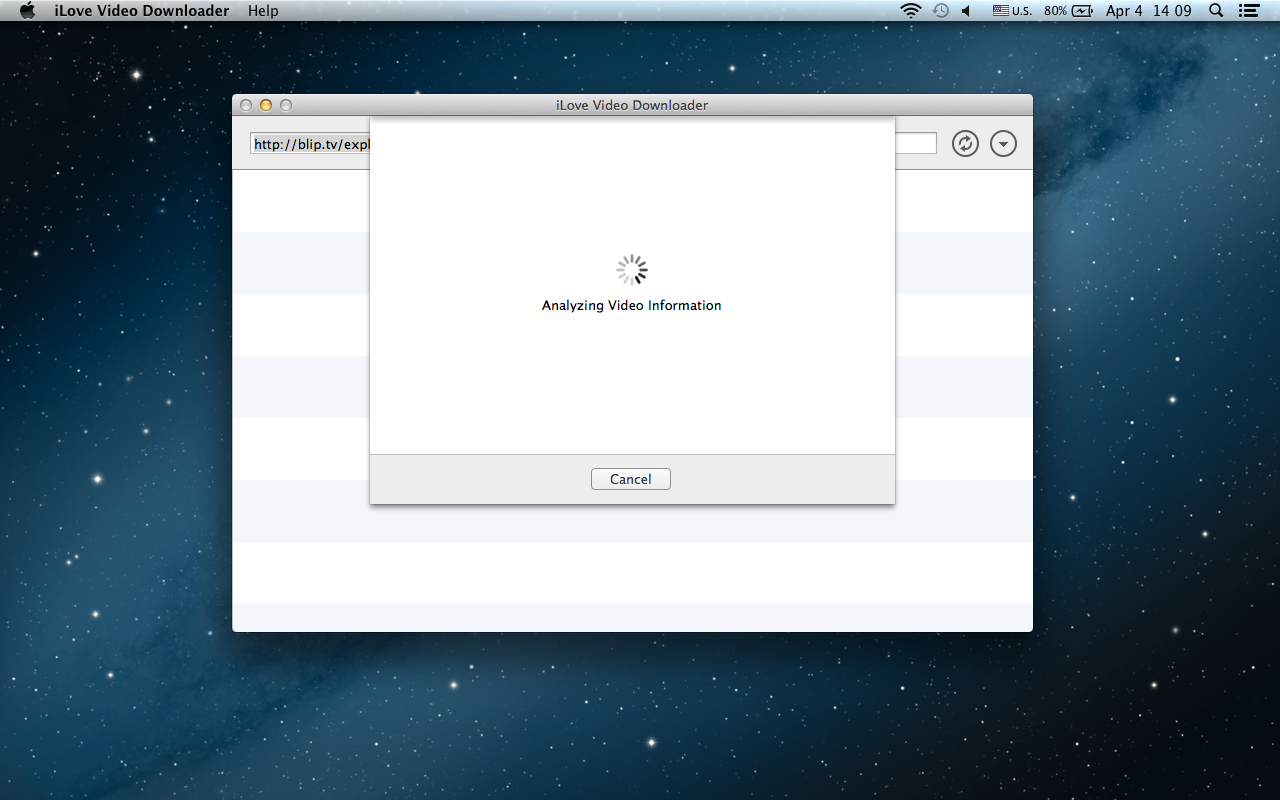The image size is (1280, 800).
Task: Open Notification Center list icon
Action: 1248,11
